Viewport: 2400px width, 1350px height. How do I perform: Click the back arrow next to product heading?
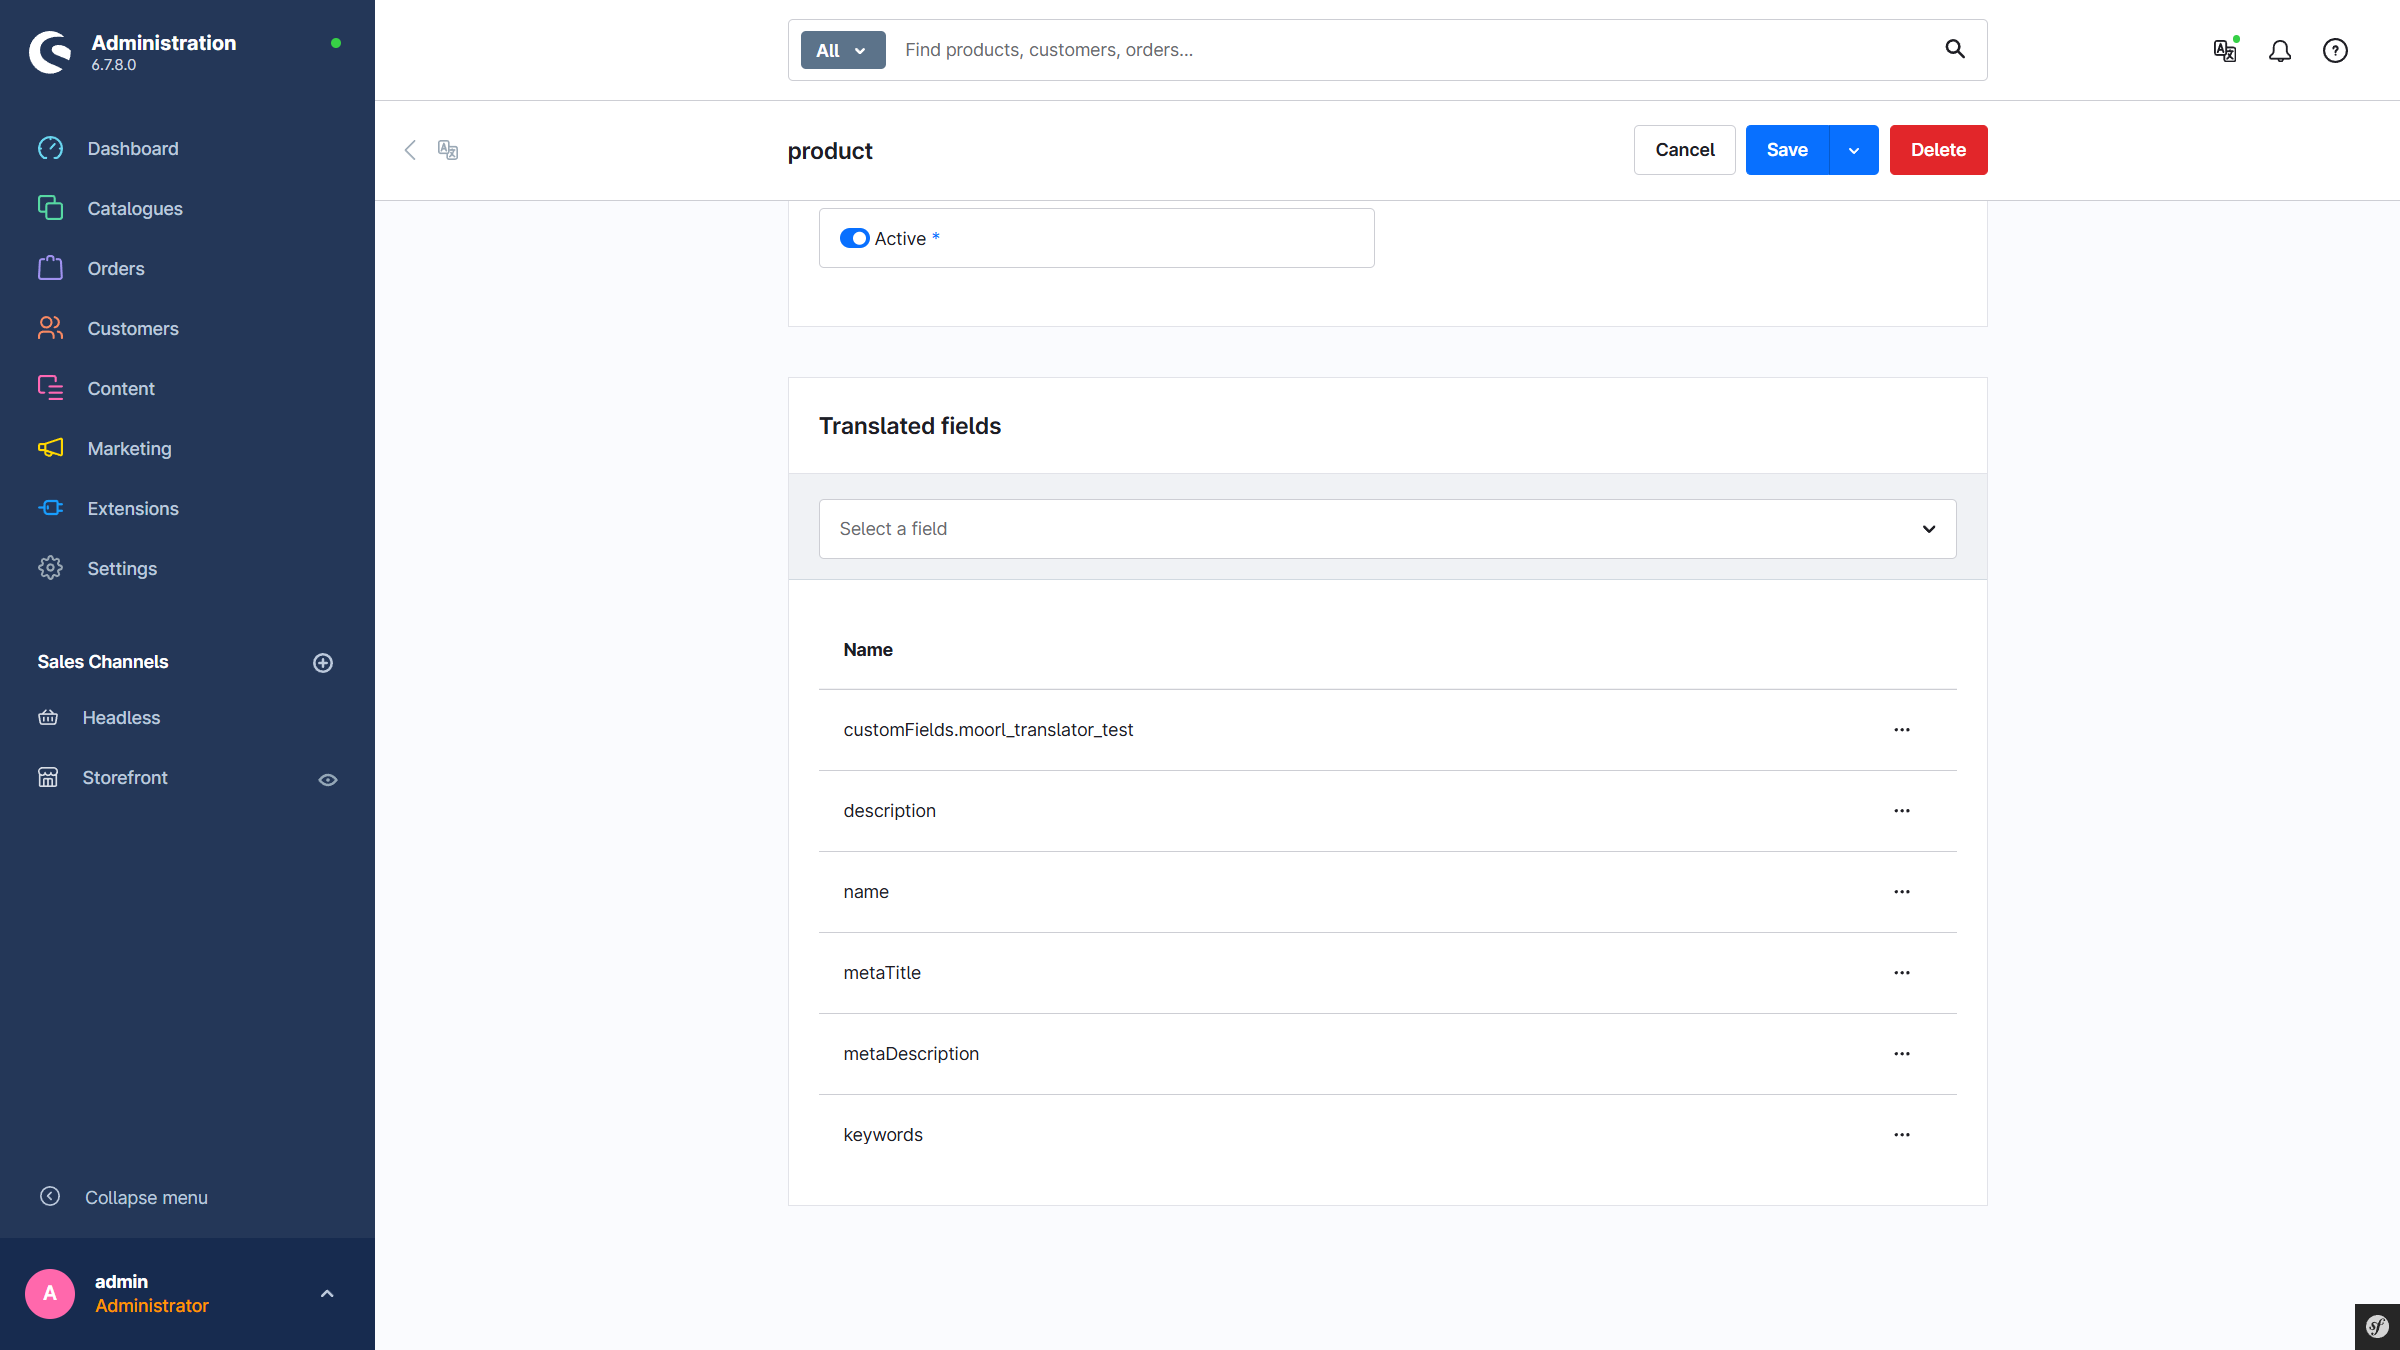point(410,150)
